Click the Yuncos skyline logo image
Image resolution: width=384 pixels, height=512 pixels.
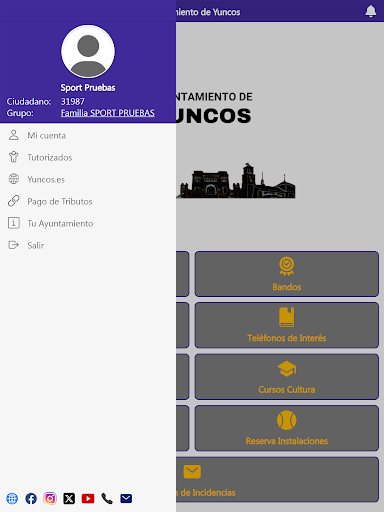point(236,181)
